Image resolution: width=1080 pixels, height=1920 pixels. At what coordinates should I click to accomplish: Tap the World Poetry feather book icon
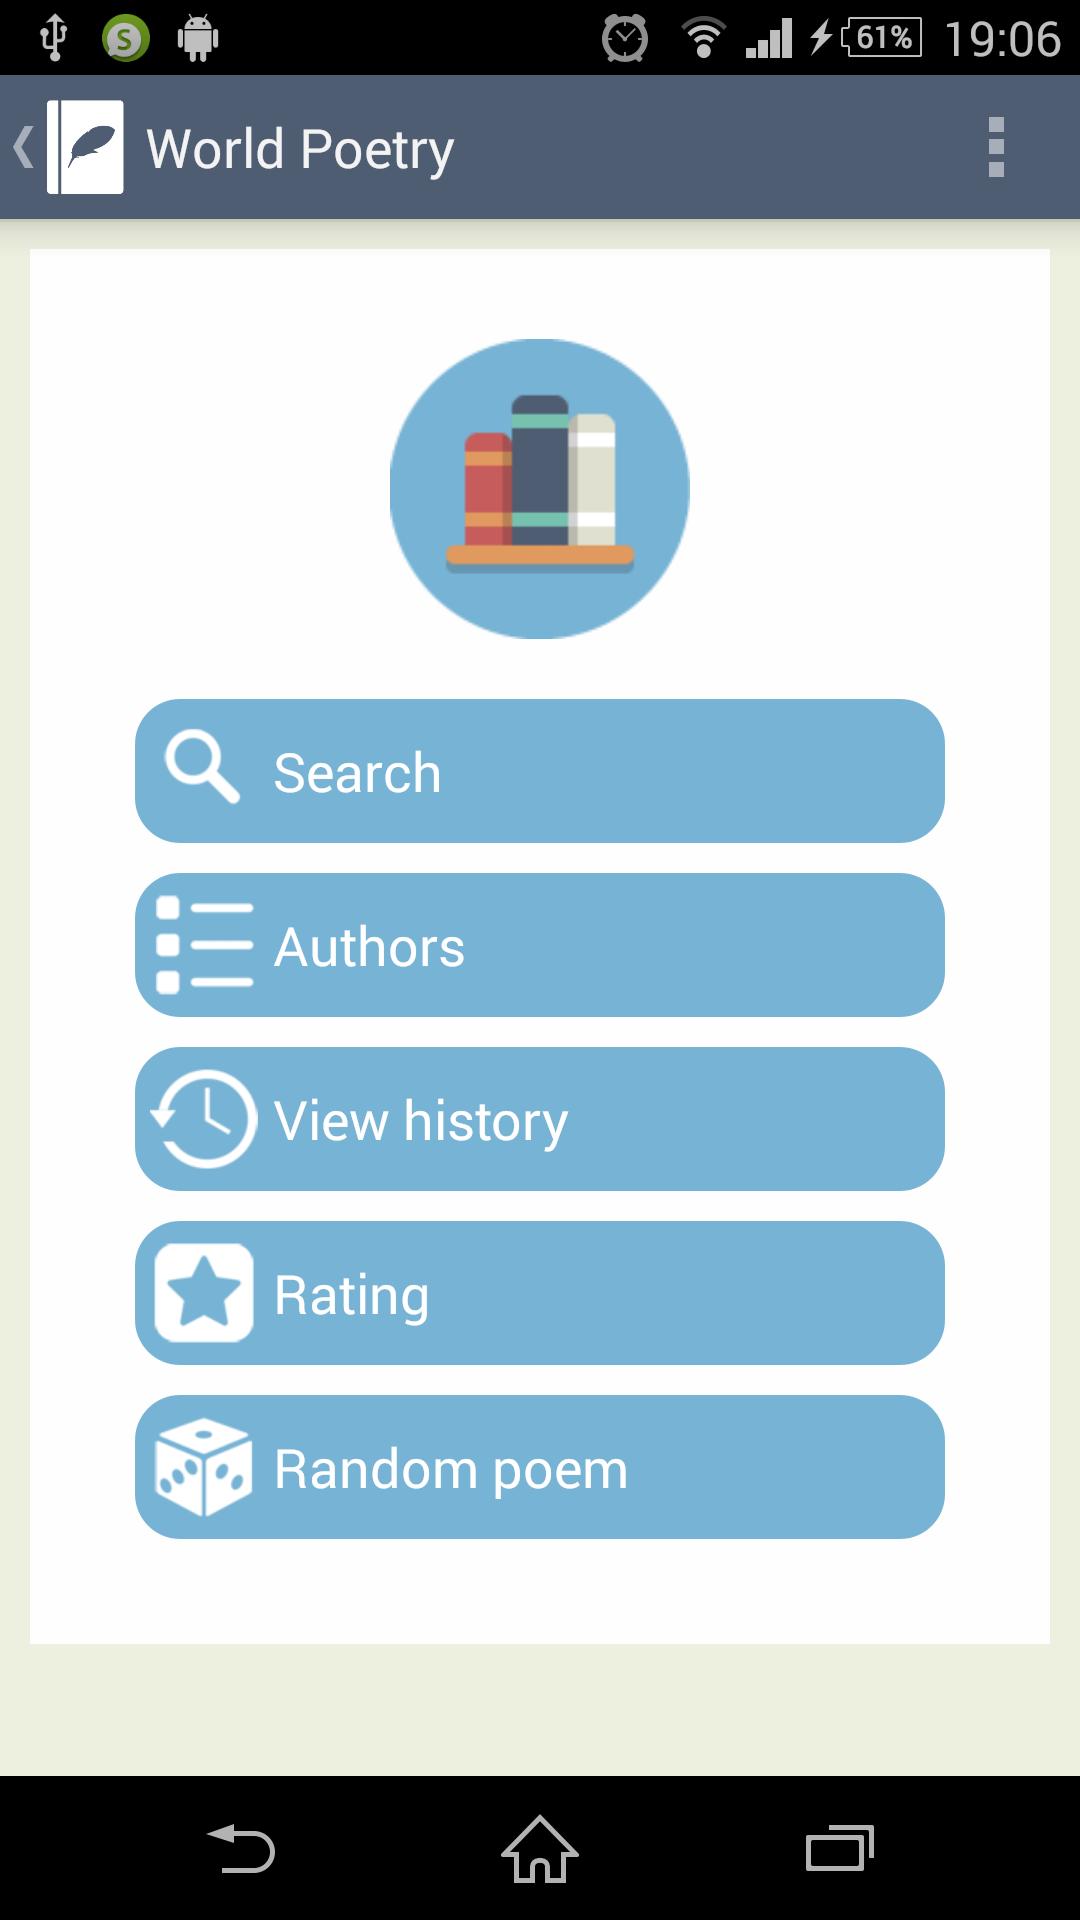[x=86, y=147]
